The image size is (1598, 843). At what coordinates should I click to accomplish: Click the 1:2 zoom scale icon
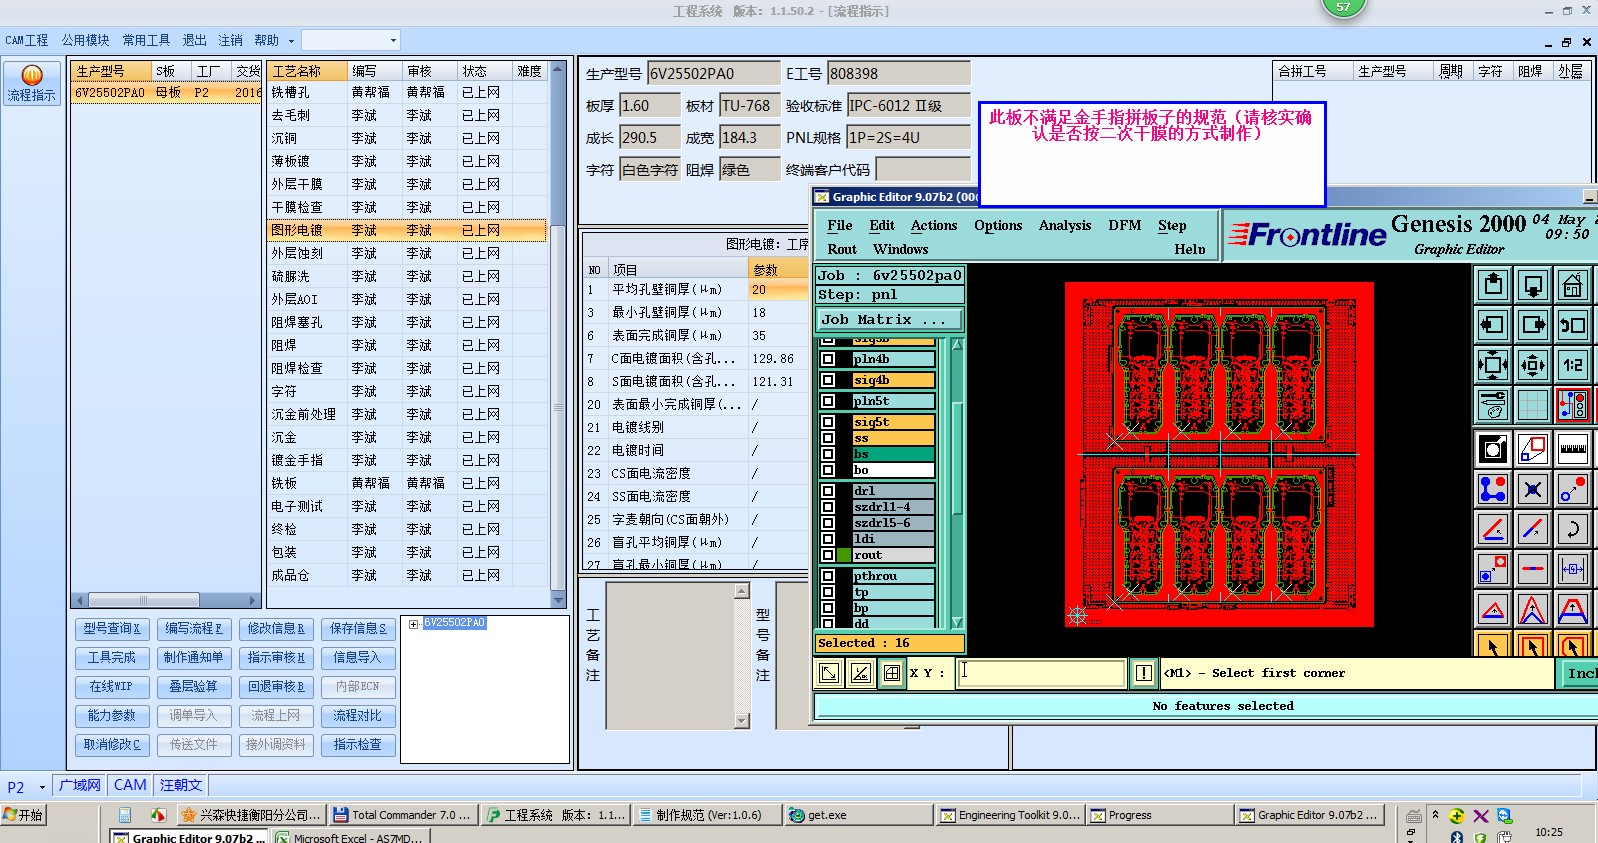[1573, 365]
